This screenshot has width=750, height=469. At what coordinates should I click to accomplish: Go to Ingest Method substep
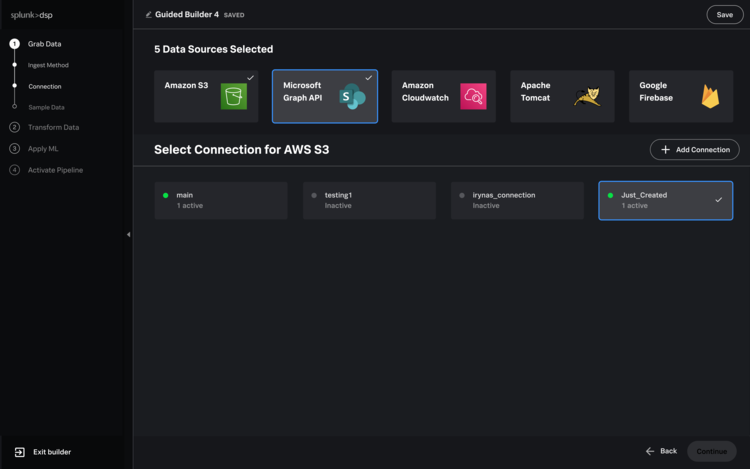coord(48,65)
